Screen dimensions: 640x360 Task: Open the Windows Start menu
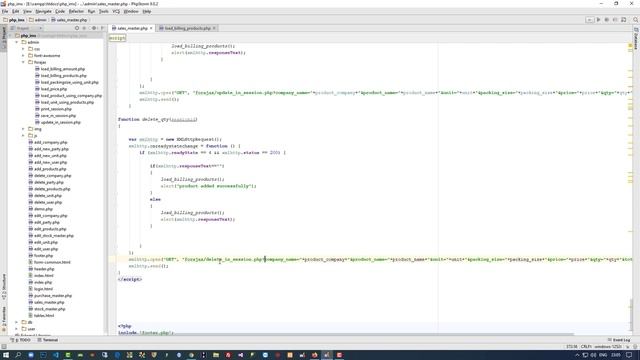point(6,355)
